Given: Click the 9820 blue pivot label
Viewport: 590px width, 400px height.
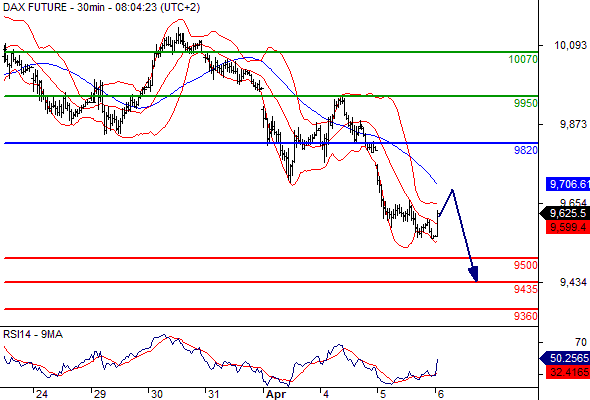Looking at the screenshot, I should click(526, 150).
